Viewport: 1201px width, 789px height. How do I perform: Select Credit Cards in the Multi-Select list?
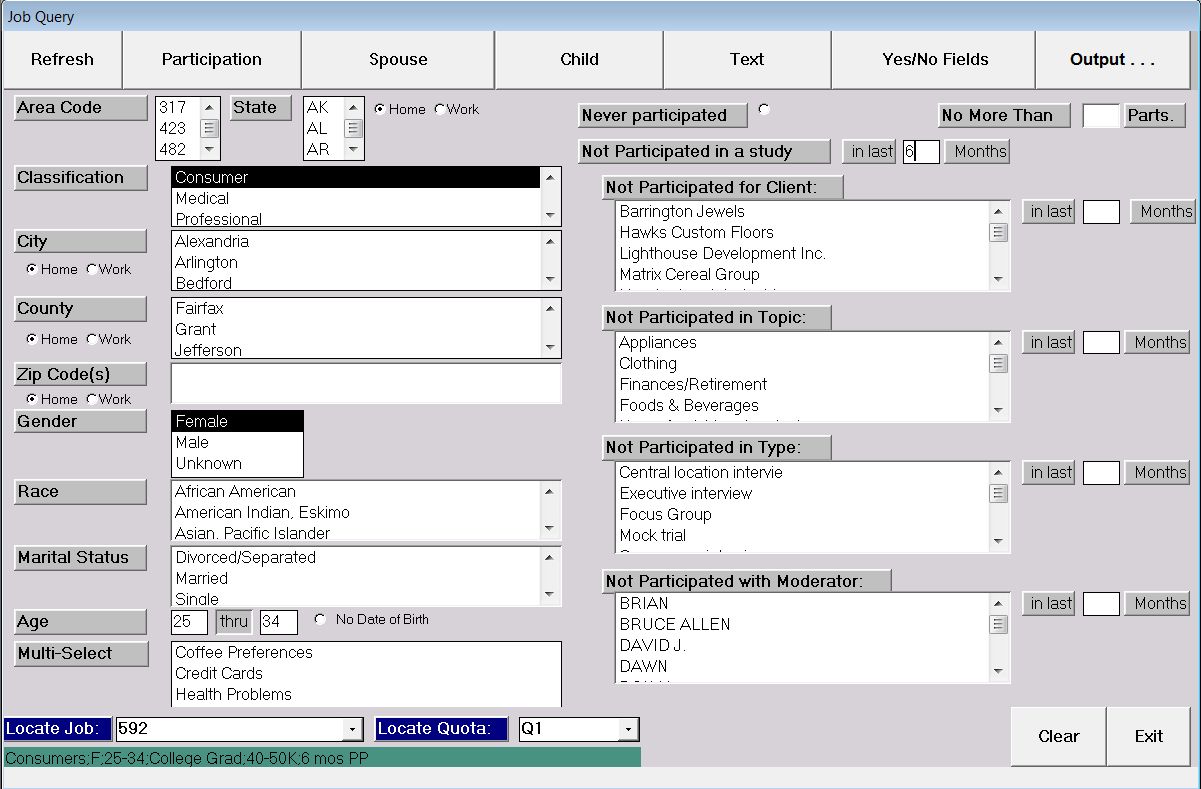coord(366,674)
